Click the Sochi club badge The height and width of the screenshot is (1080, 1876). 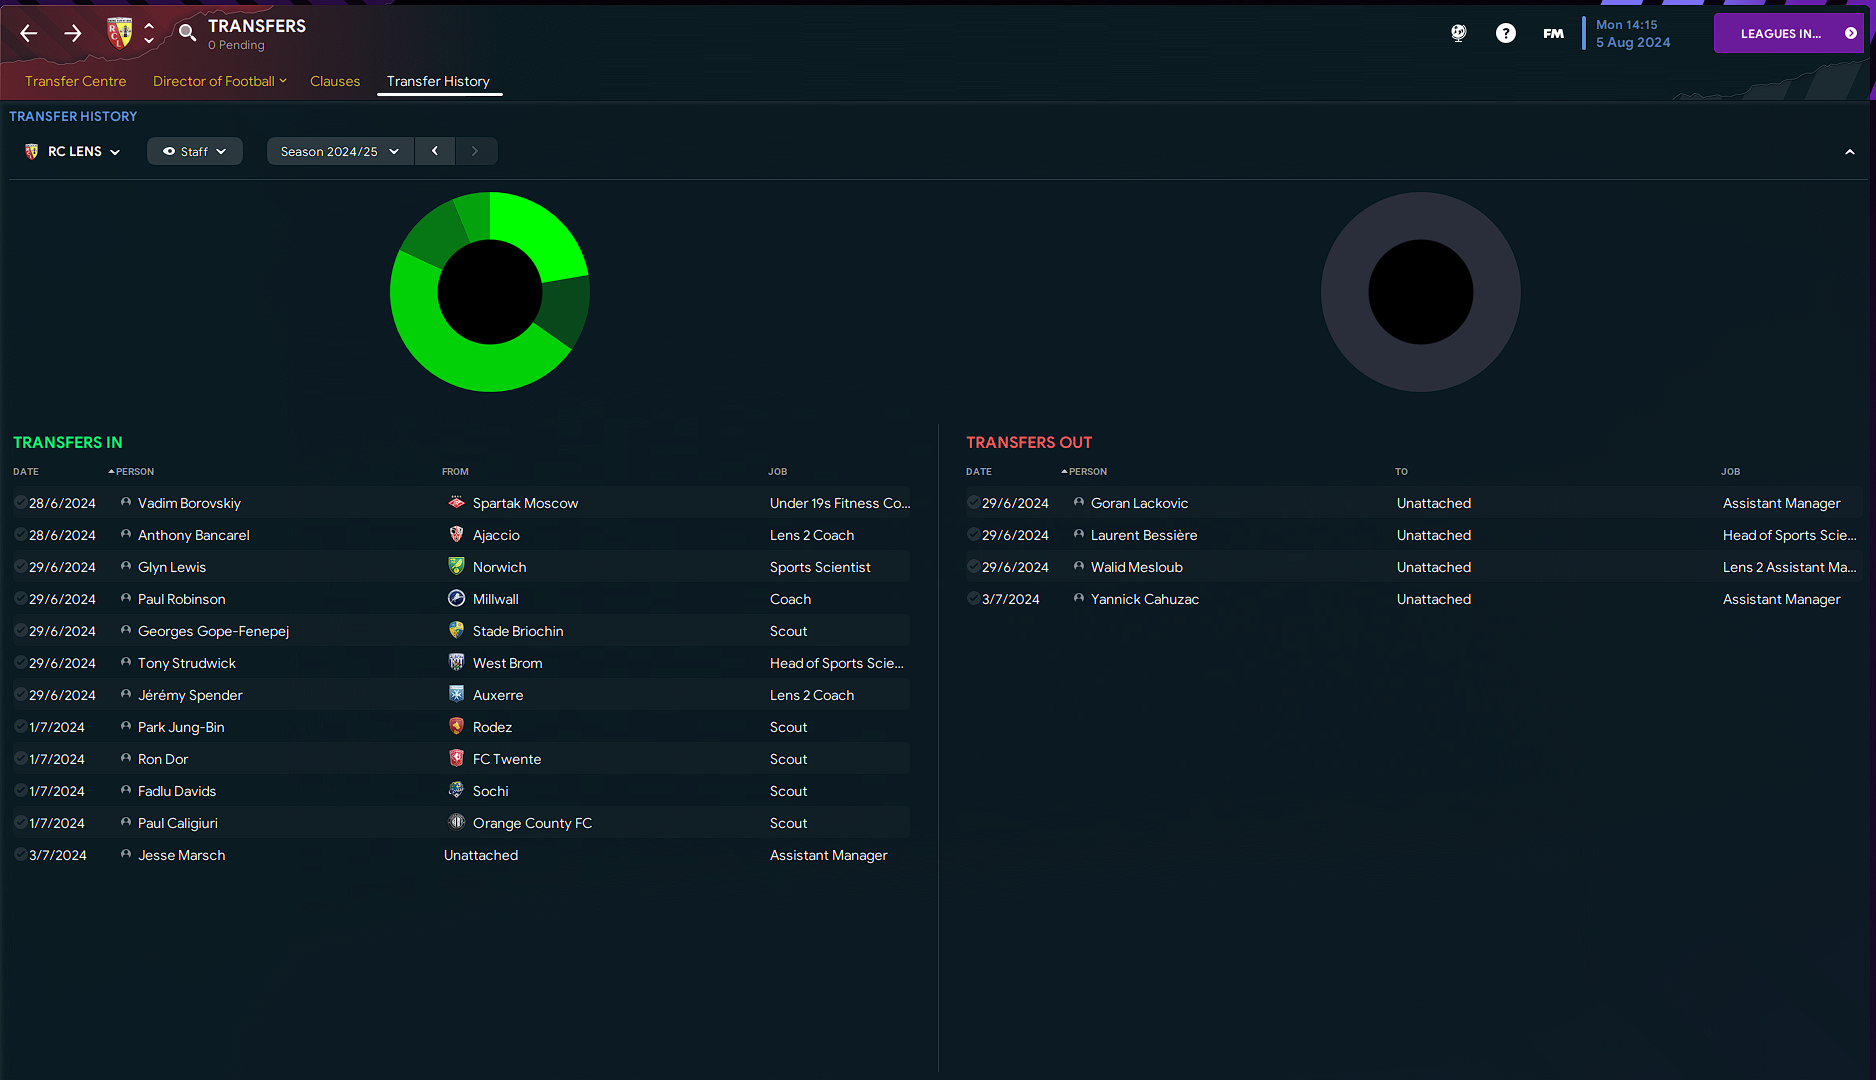pos(456,791)
